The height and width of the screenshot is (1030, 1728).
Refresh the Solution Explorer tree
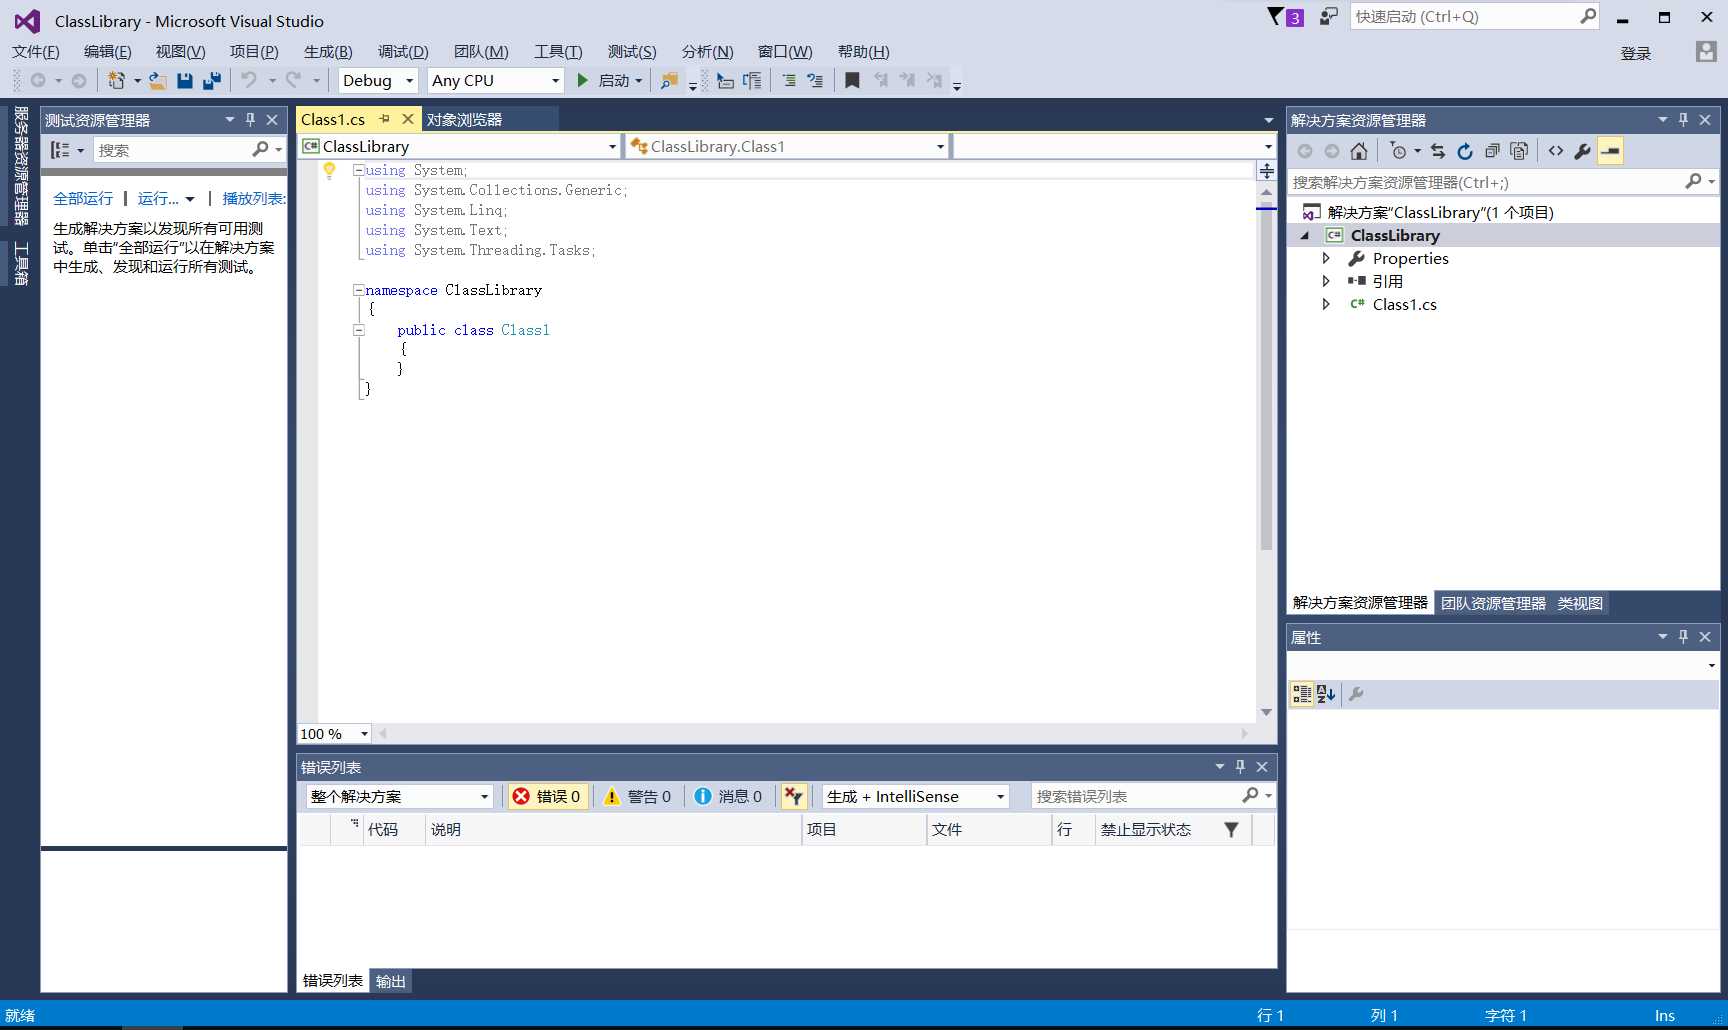[1465, 151]
